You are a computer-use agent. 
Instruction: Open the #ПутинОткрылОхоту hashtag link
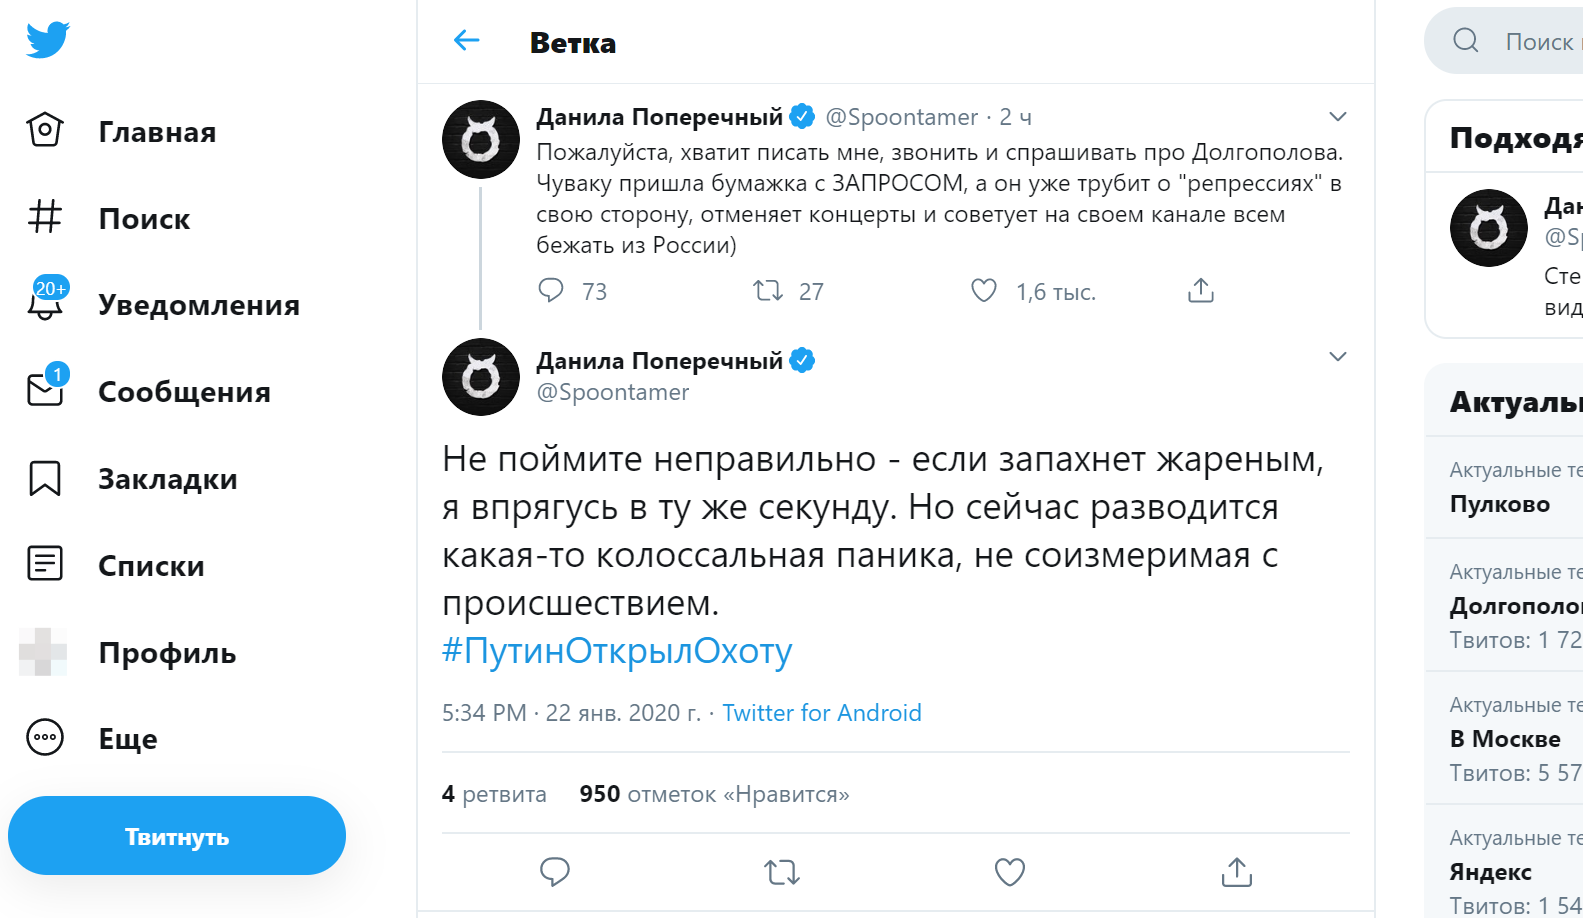(617, 651)
